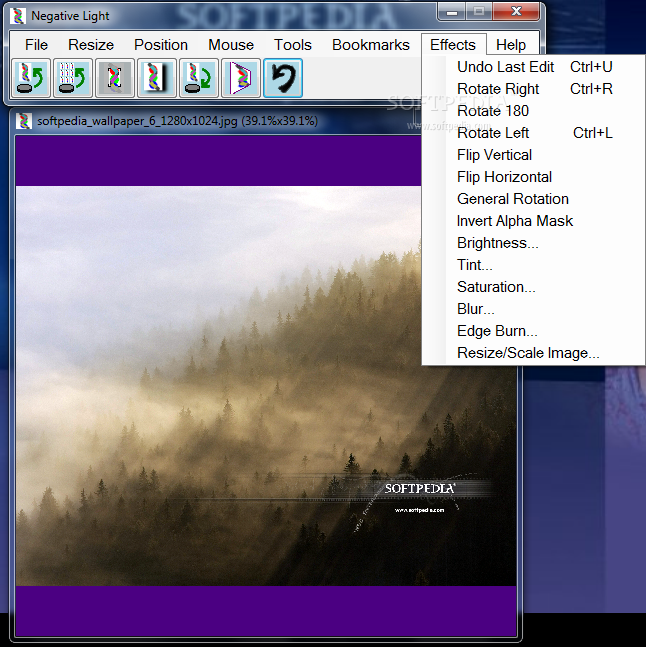The height and width of the screenshot is (647, 646).
Task: Open the Help menu
Action: 511,45
